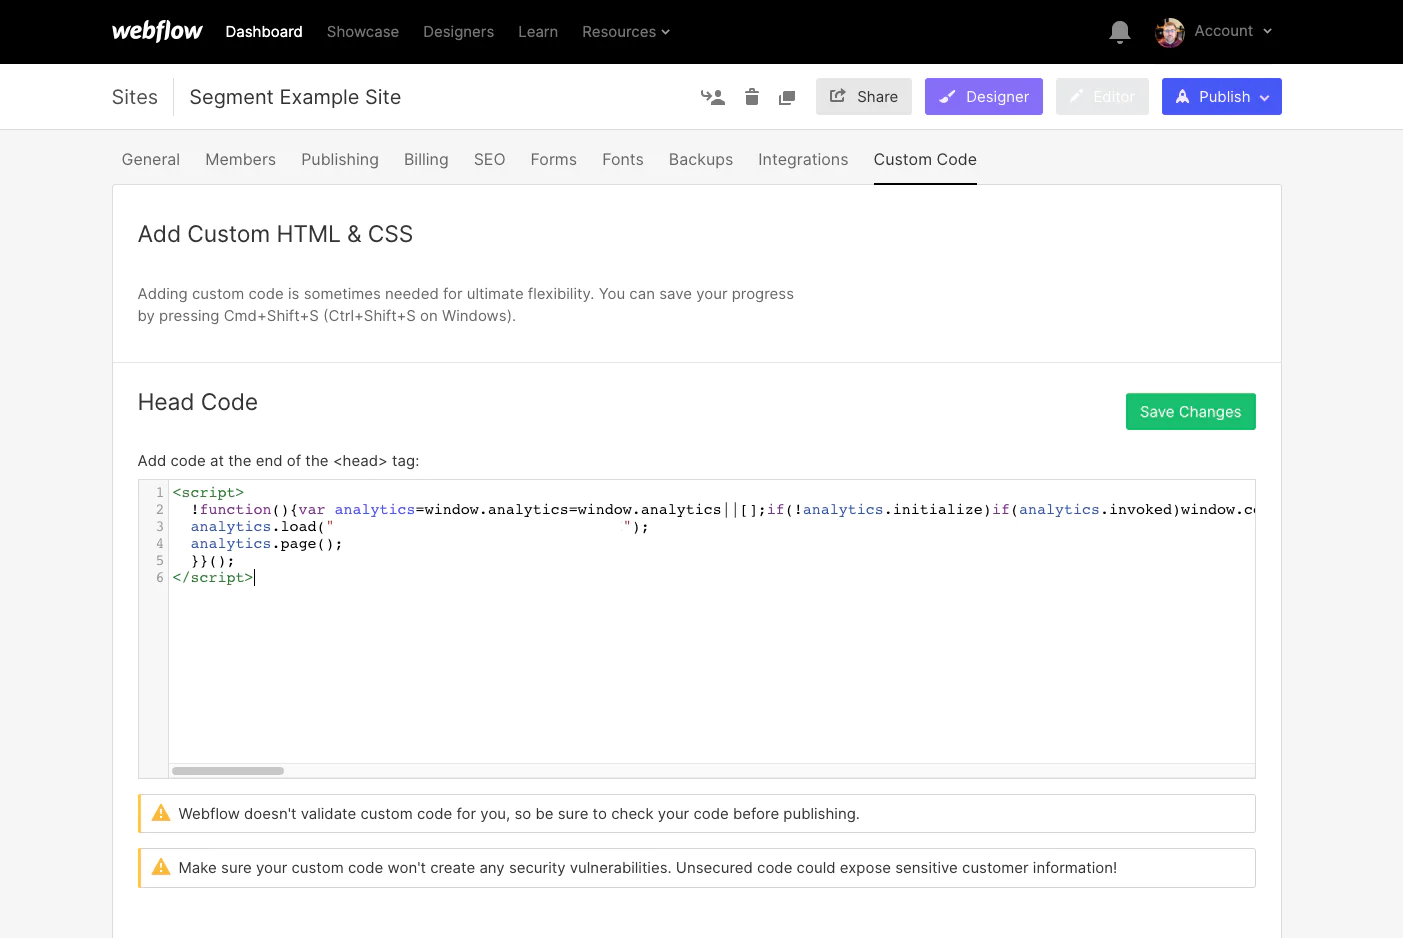
Task: Expand the Publish dropdown
Action: pyautogui.click(x=1264, y=97)
